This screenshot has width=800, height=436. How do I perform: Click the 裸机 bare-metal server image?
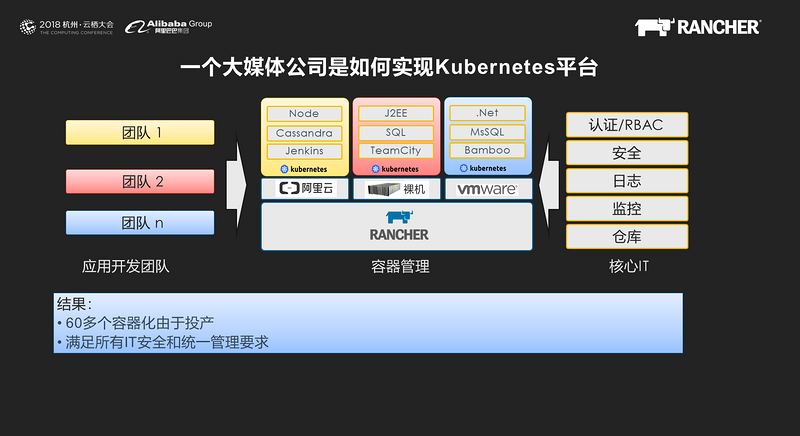click(x=384, y=189)
